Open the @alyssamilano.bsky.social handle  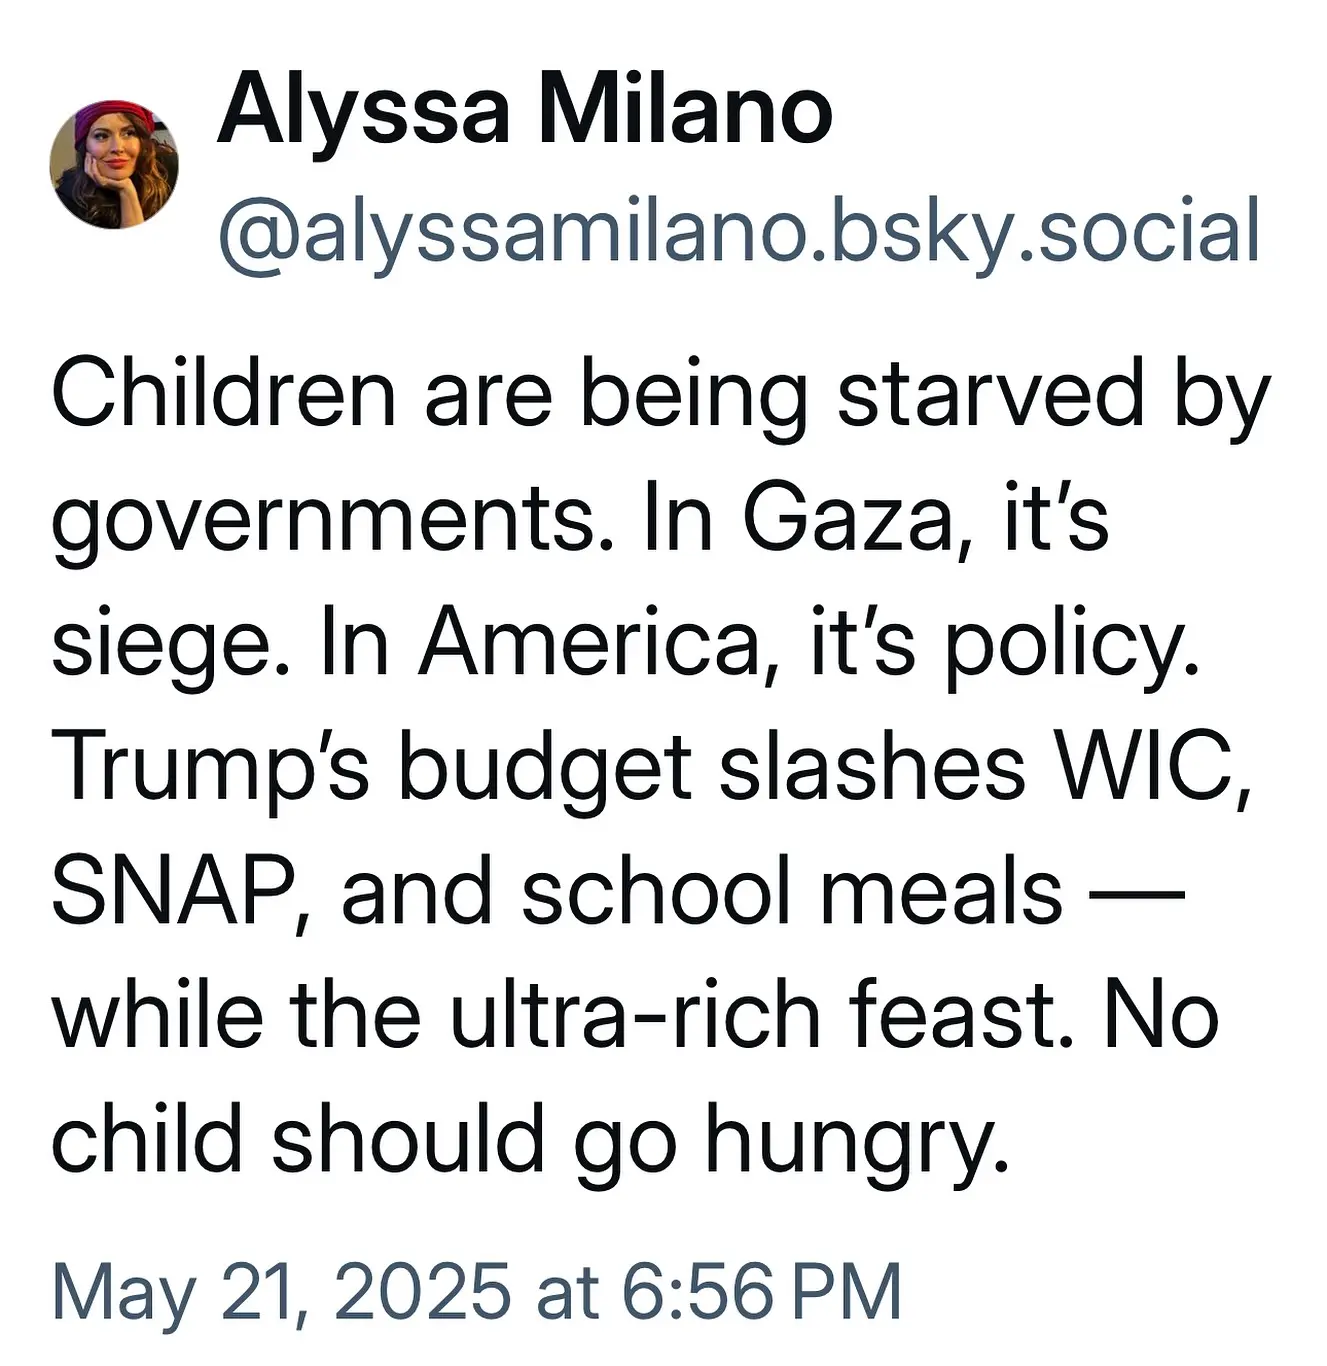739,232
